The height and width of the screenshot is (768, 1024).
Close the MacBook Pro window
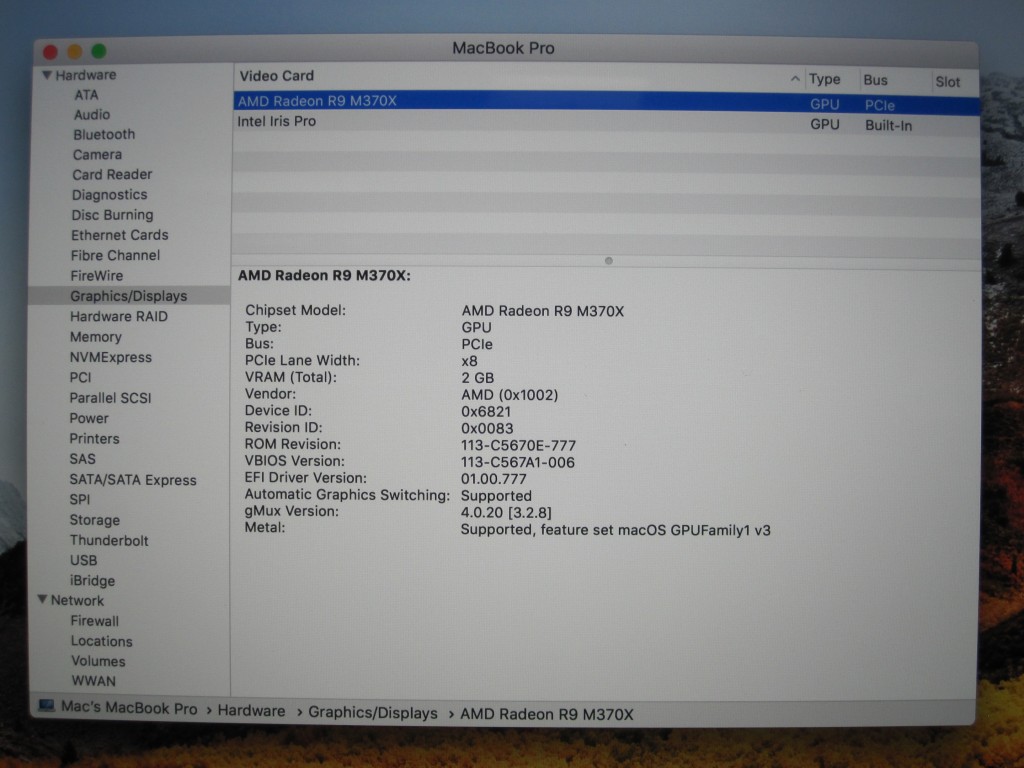tap(50, 52)
